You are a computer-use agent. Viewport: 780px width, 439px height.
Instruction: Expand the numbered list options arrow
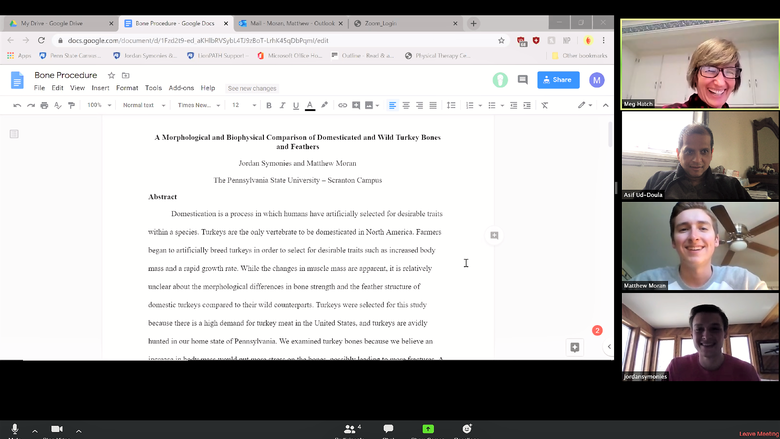tap(480, 105)
